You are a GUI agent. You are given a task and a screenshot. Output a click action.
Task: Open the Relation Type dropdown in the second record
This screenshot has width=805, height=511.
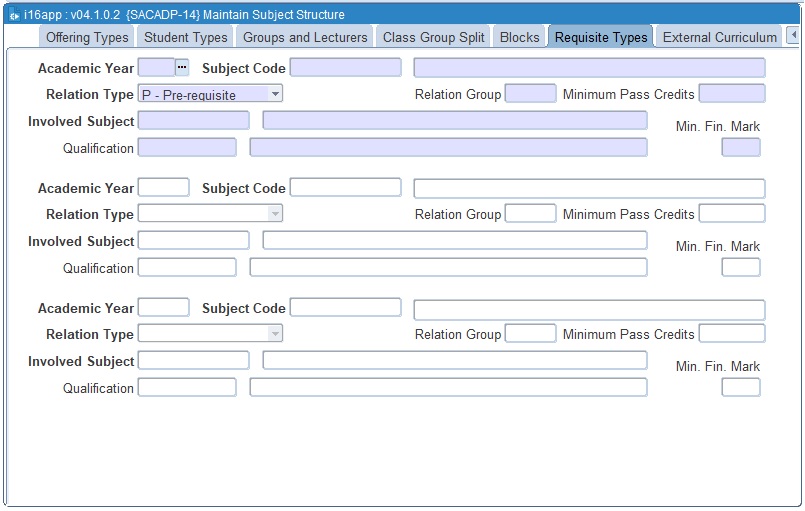[x=275, y=214]
